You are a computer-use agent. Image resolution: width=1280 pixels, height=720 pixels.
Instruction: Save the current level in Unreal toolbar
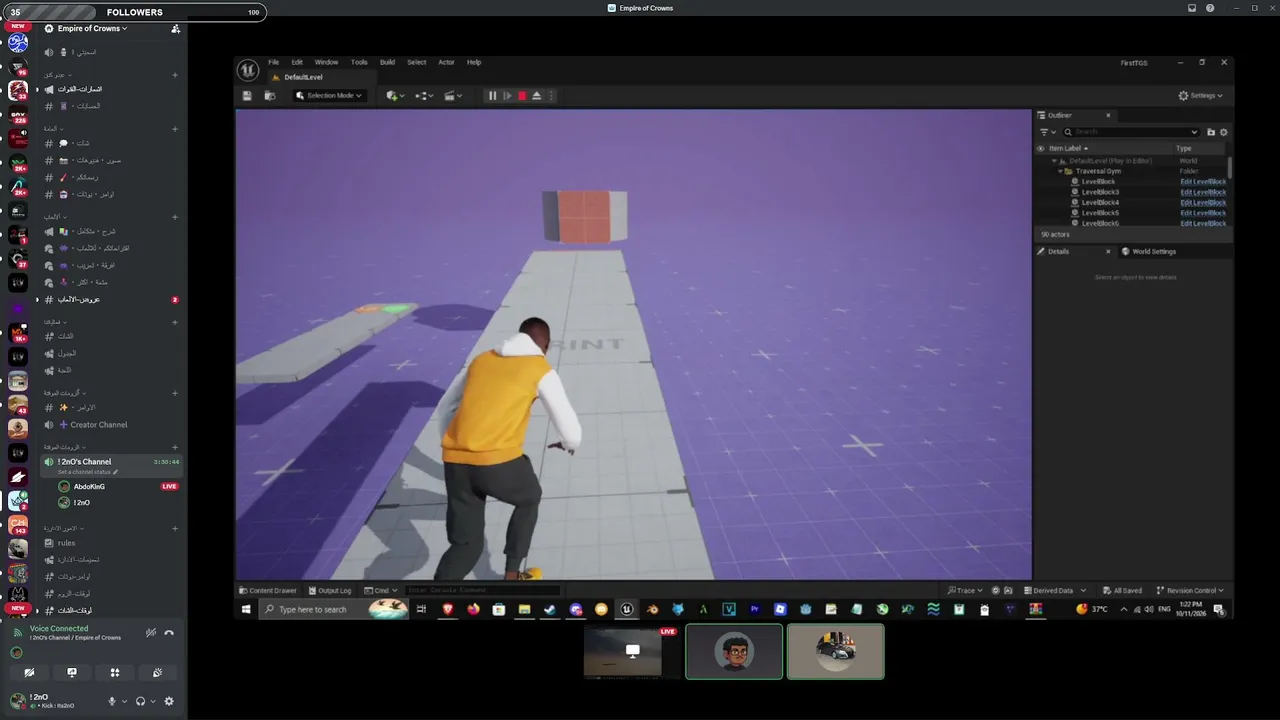(247, 96)
